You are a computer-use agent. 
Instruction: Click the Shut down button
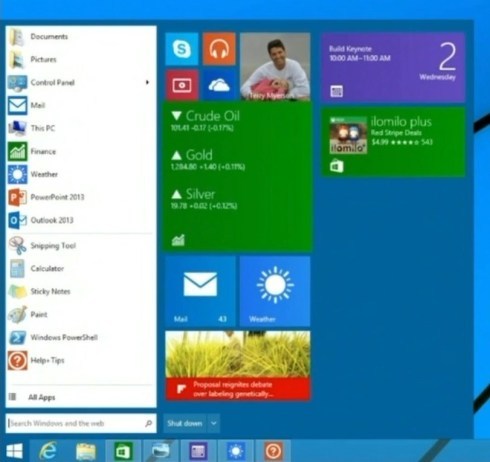point(185,423)
